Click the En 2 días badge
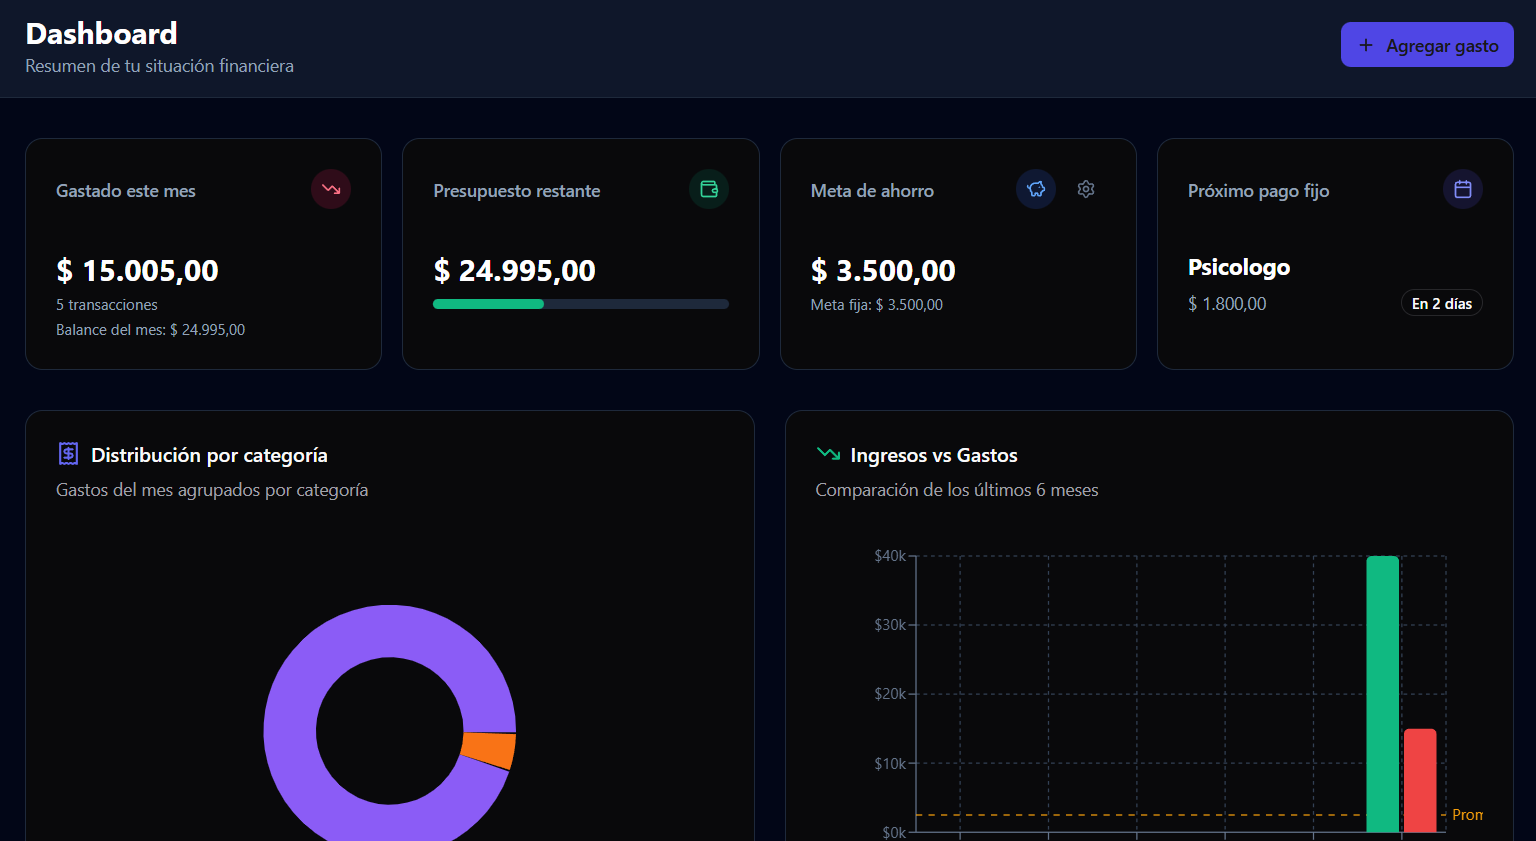Viewport: 1536px width, 841px height. point(1442,303)
